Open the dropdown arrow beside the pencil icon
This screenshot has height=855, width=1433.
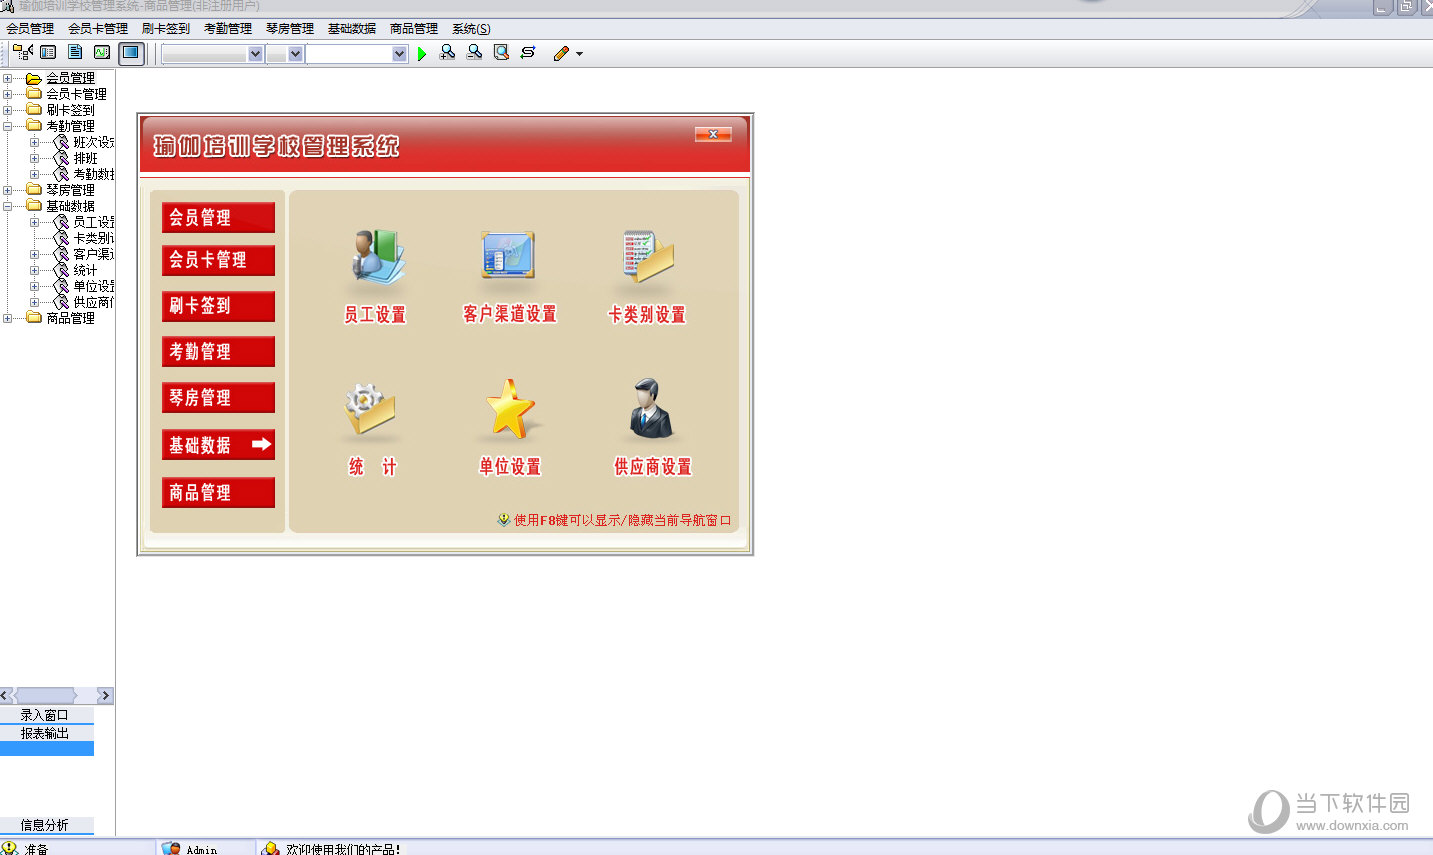point(579,54)
